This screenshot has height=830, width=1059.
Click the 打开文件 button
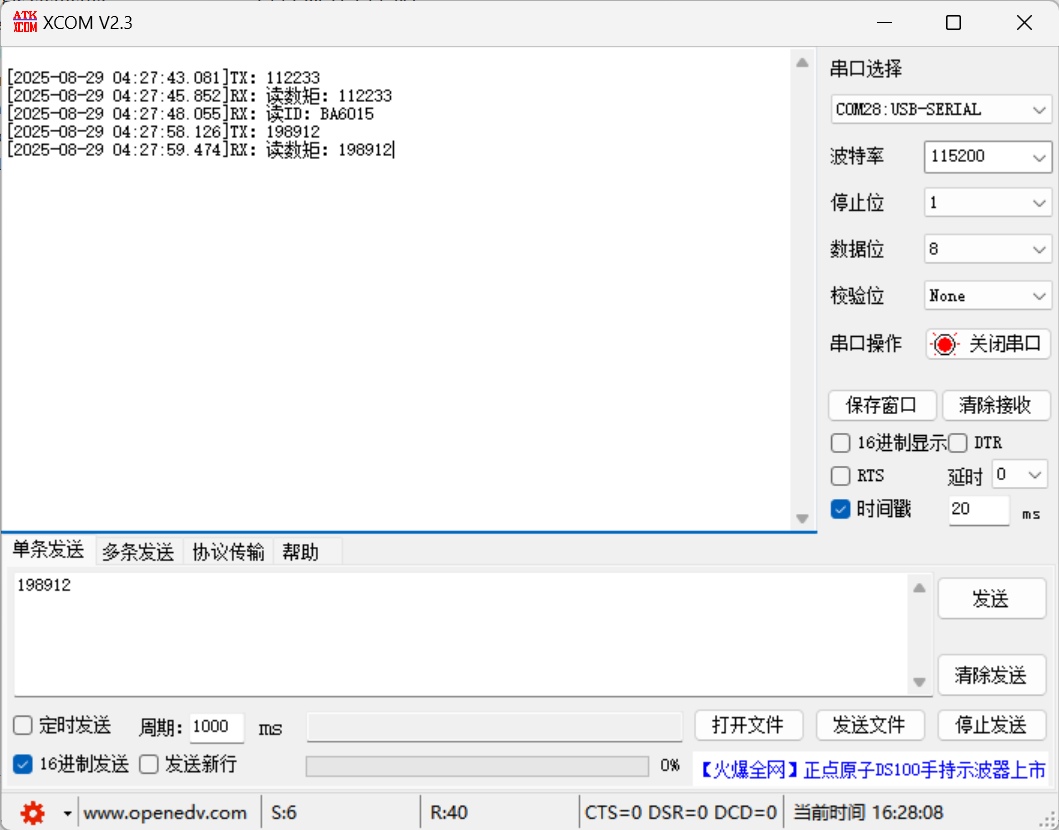pyautogui.click(x=748, y=725)
